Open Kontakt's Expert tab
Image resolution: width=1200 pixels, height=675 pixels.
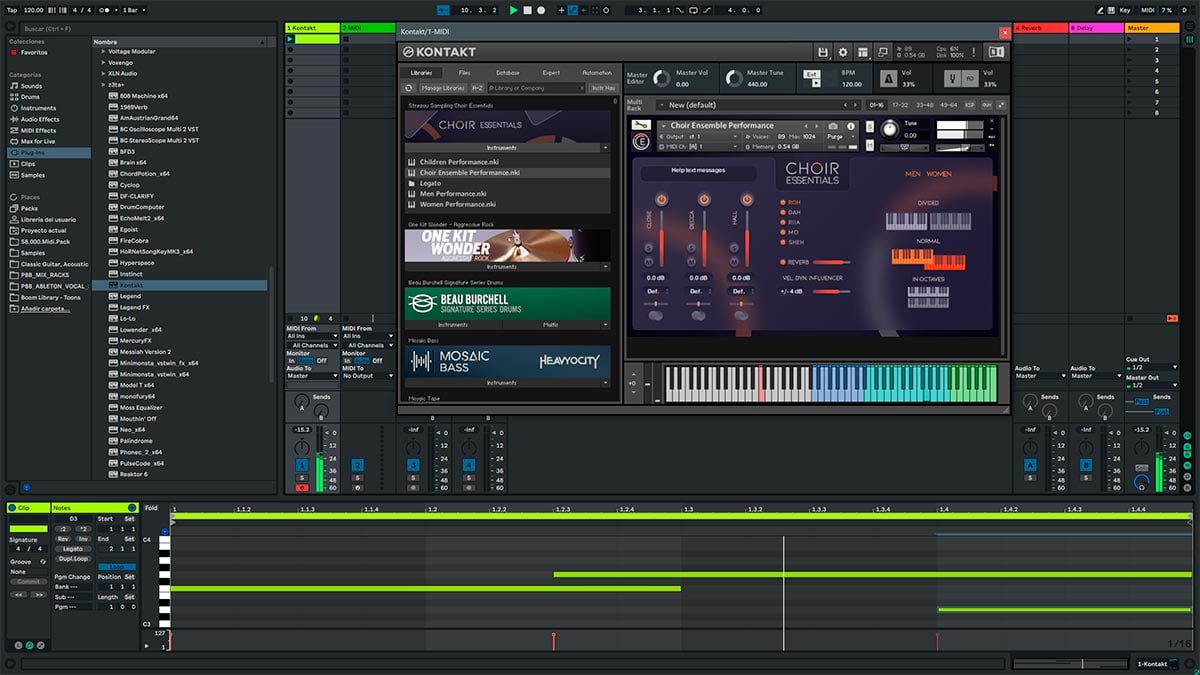tap(551, 73)
